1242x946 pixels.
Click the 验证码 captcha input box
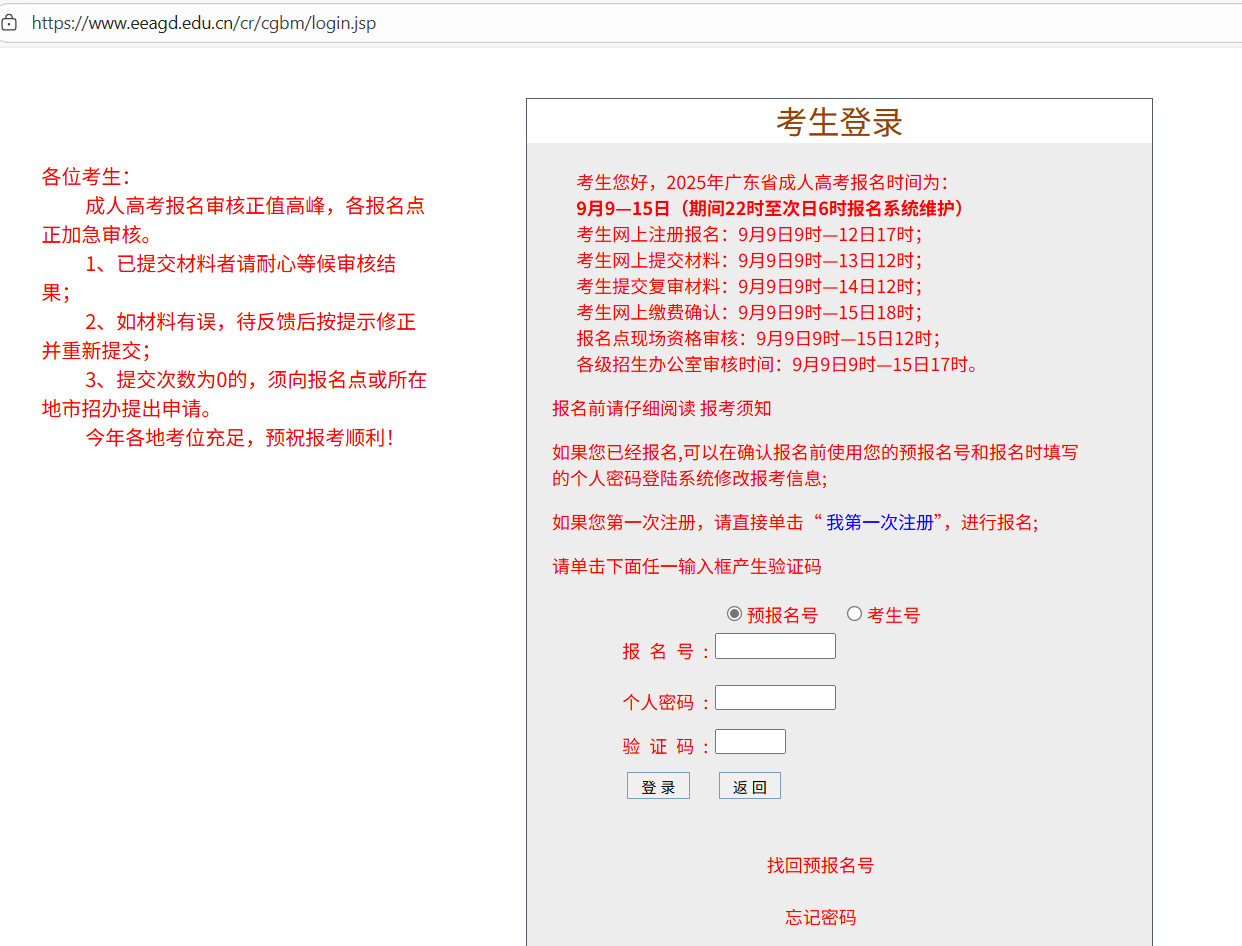pyautogui.click(x=750, y=742)
